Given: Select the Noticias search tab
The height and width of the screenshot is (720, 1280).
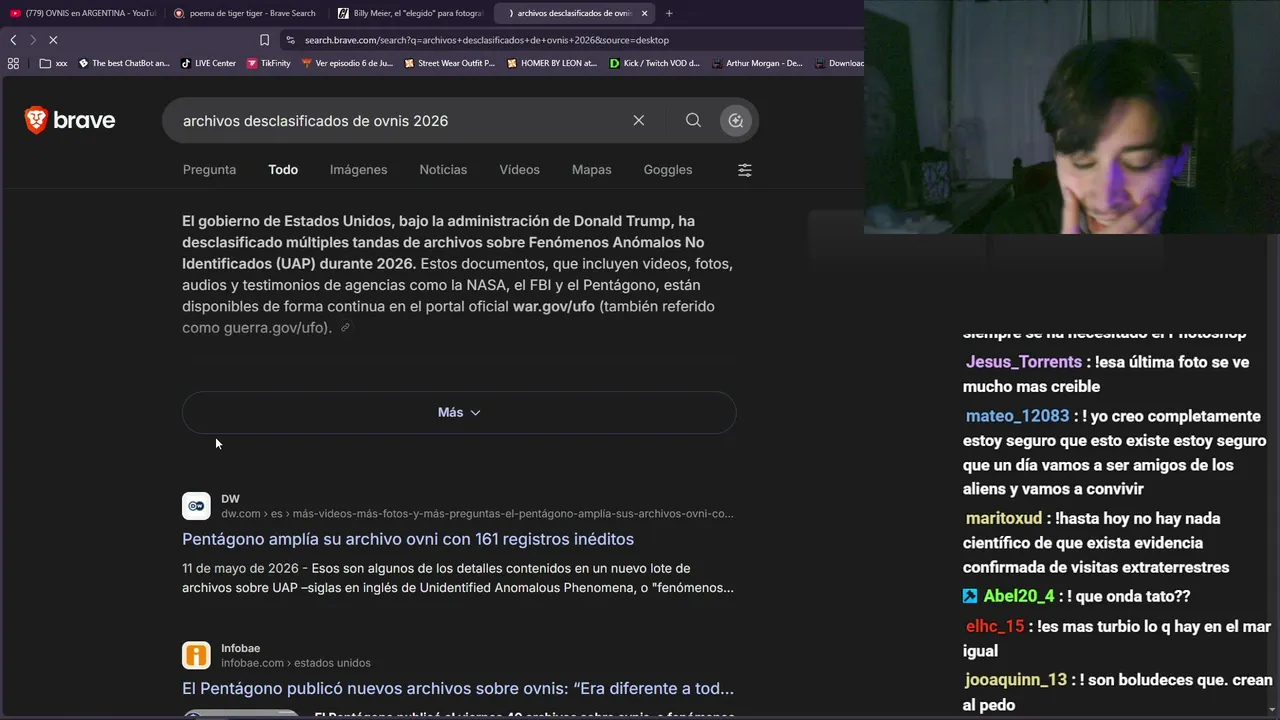Looking at the screenshot, I should [443, 170].
